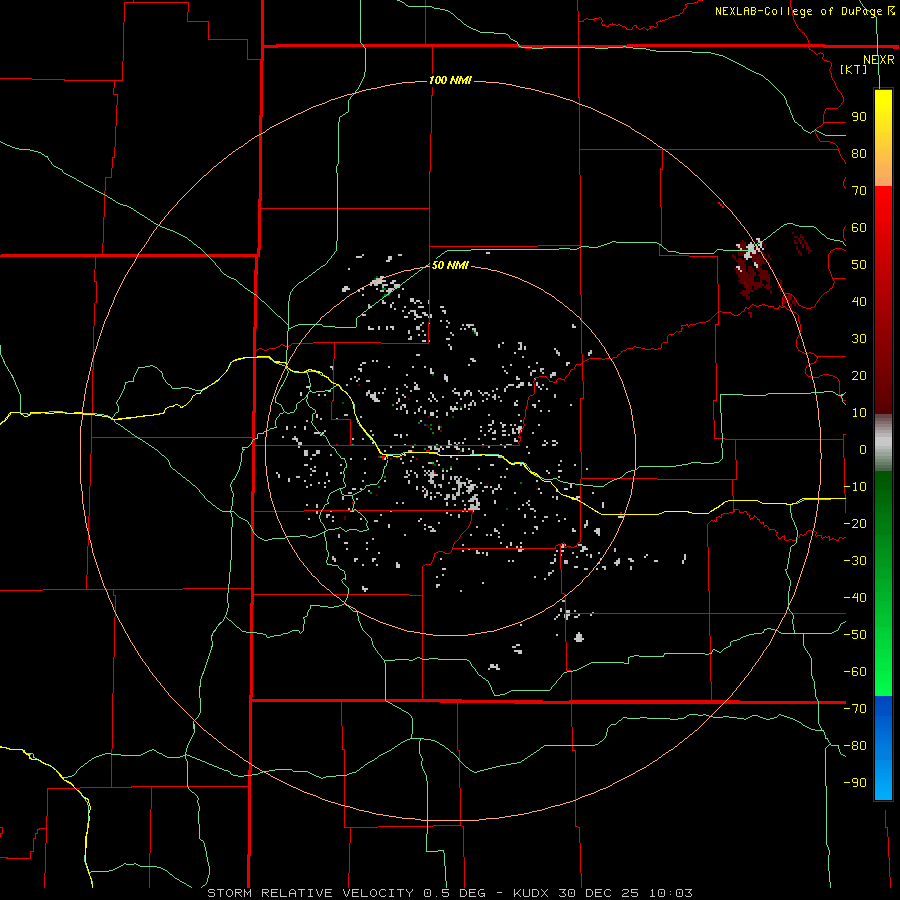Click the [KT] units label

point(854,69)
